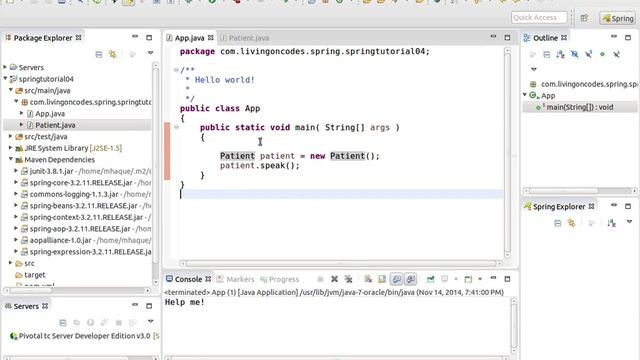The image size is (640, 360).
Task: Collapse the src/main/java folder
Action: 11,90
